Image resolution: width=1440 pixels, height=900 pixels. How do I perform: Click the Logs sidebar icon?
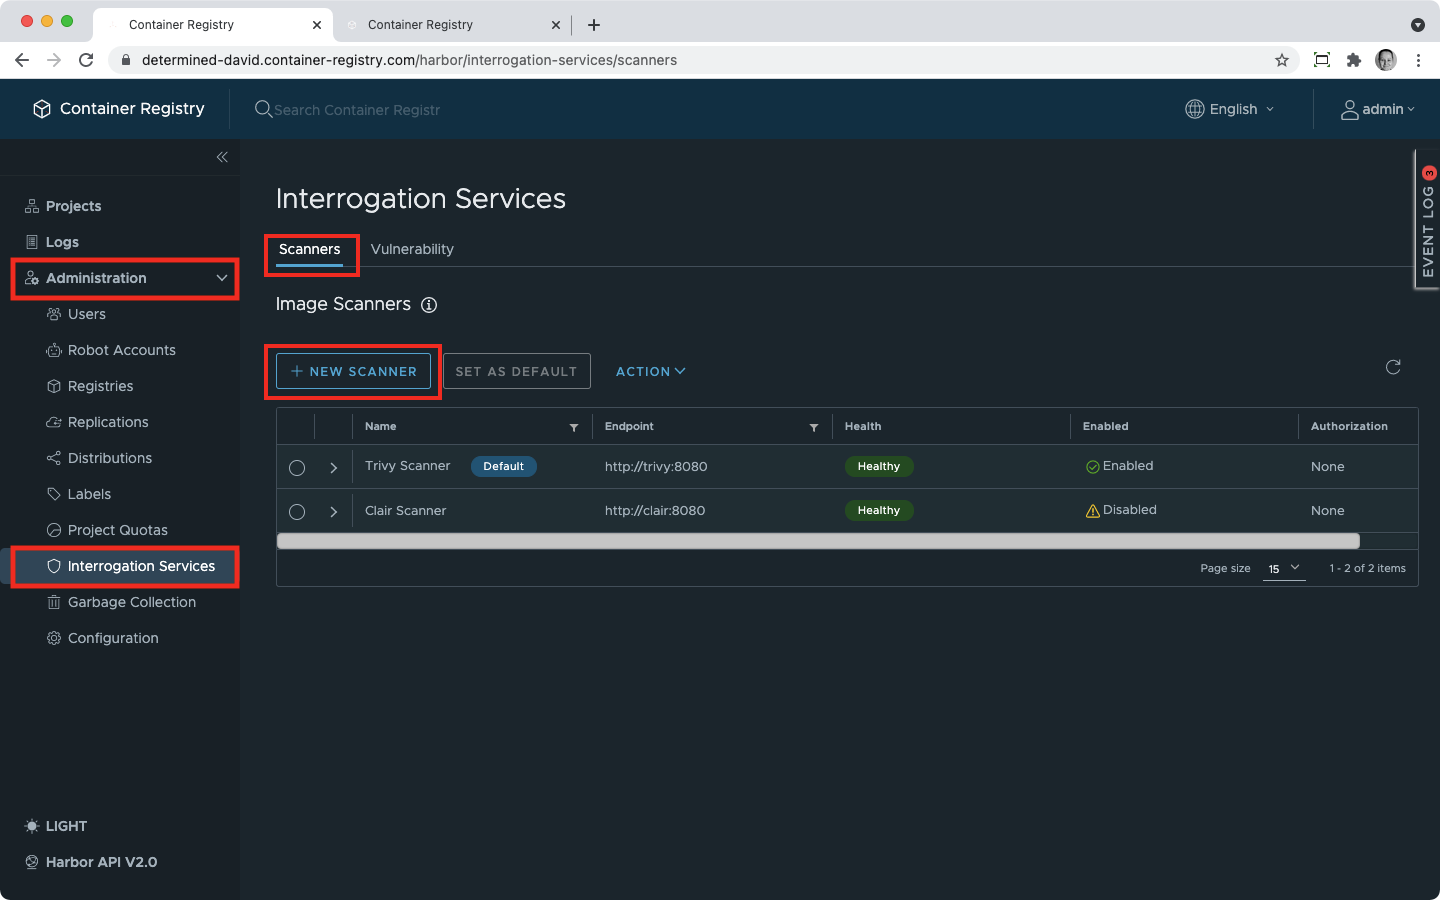tap(32, 242)
